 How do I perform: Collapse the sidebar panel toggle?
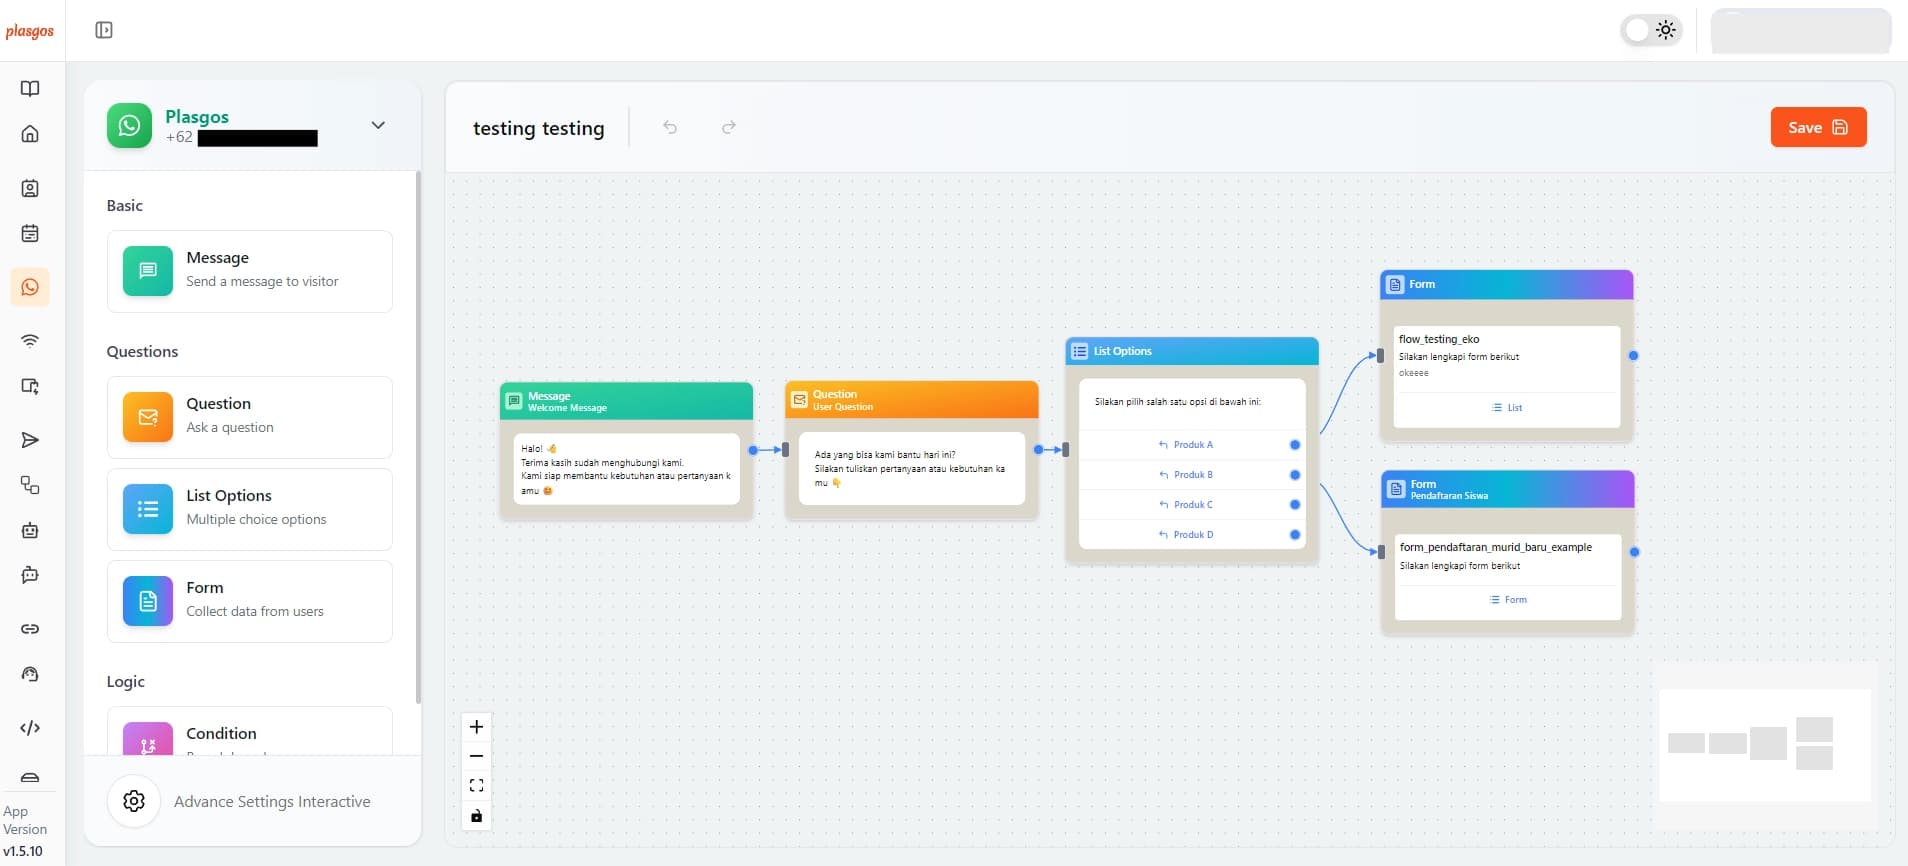(x=104, y=30)
